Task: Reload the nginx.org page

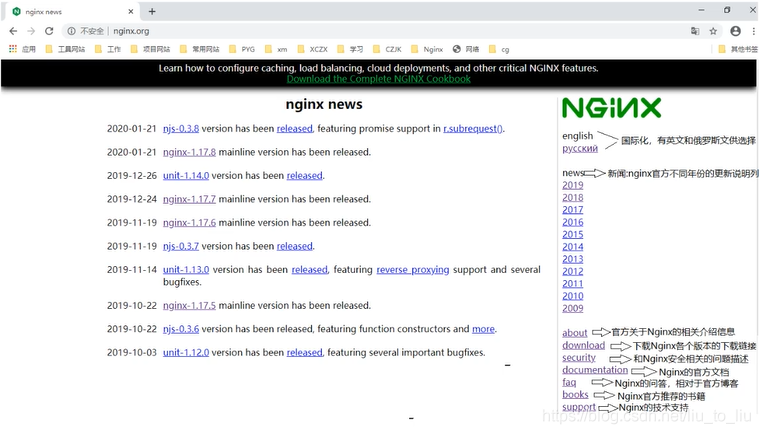Action: click(x=49, y=31)
